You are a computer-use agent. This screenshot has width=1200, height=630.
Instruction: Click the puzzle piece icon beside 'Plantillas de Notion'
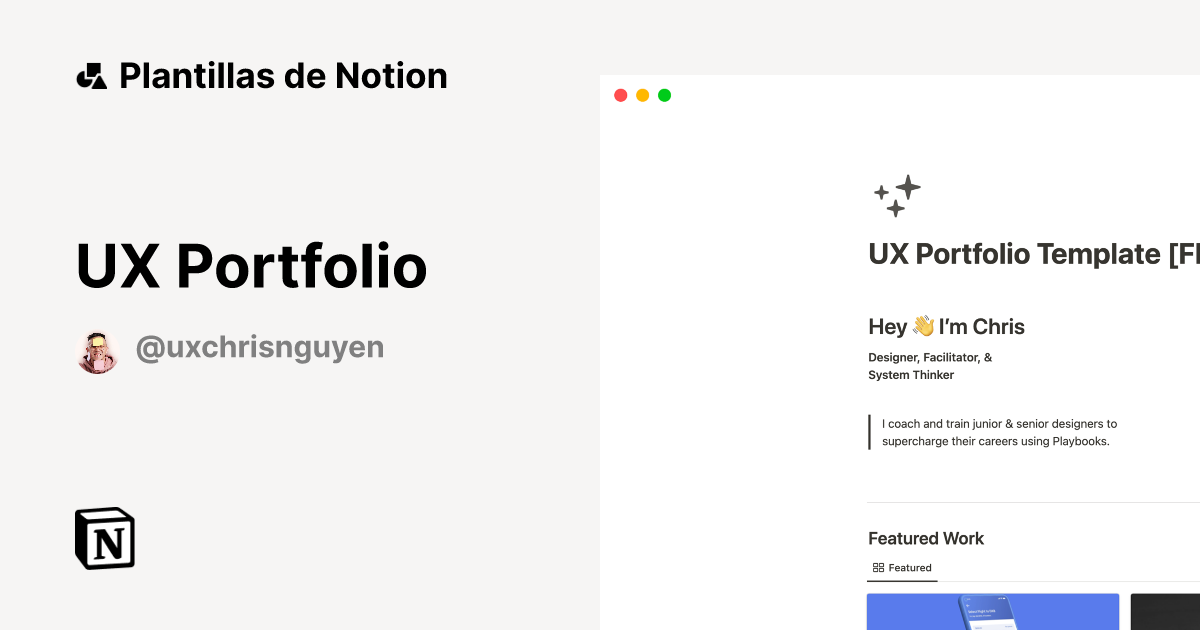[91, 74]
